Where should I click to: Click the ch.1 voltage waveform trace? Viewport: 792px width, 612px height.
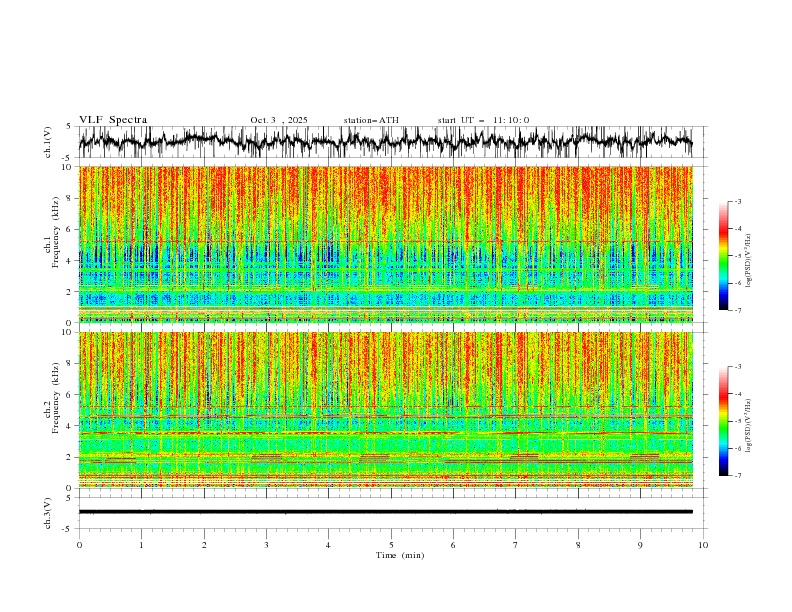tap(385, 141)
